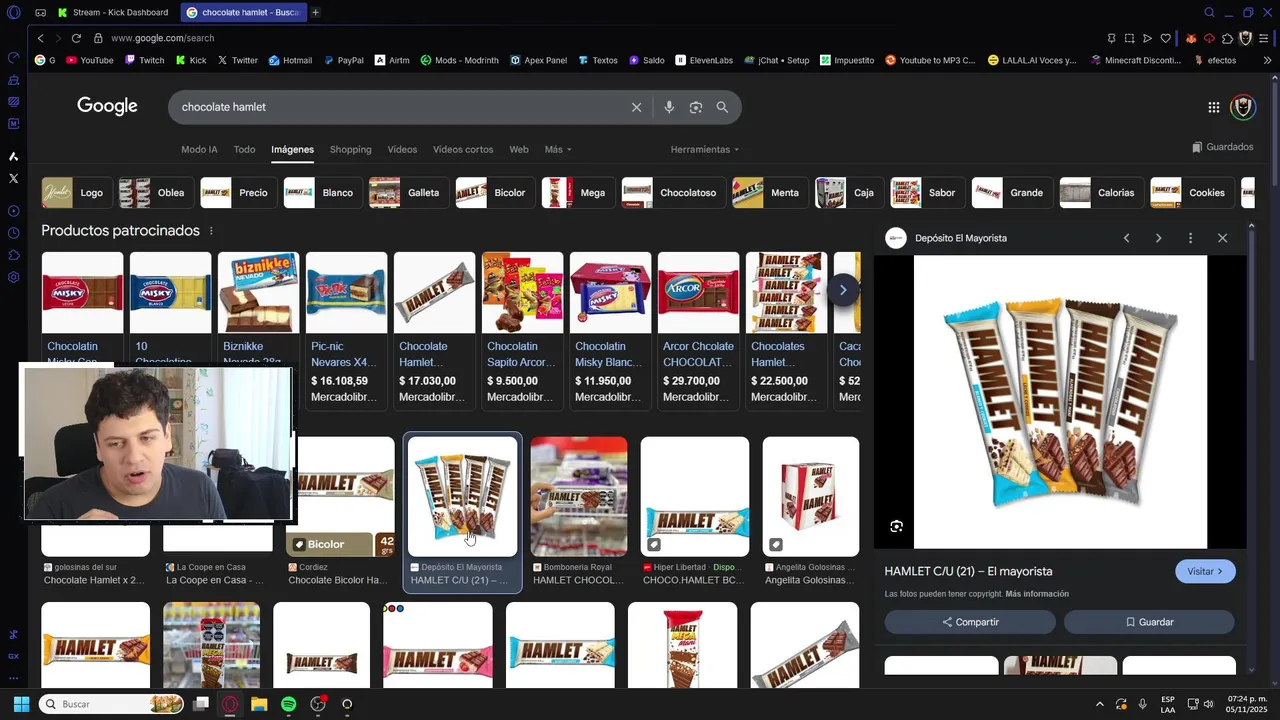Go back to the previous page

(40, 38)
